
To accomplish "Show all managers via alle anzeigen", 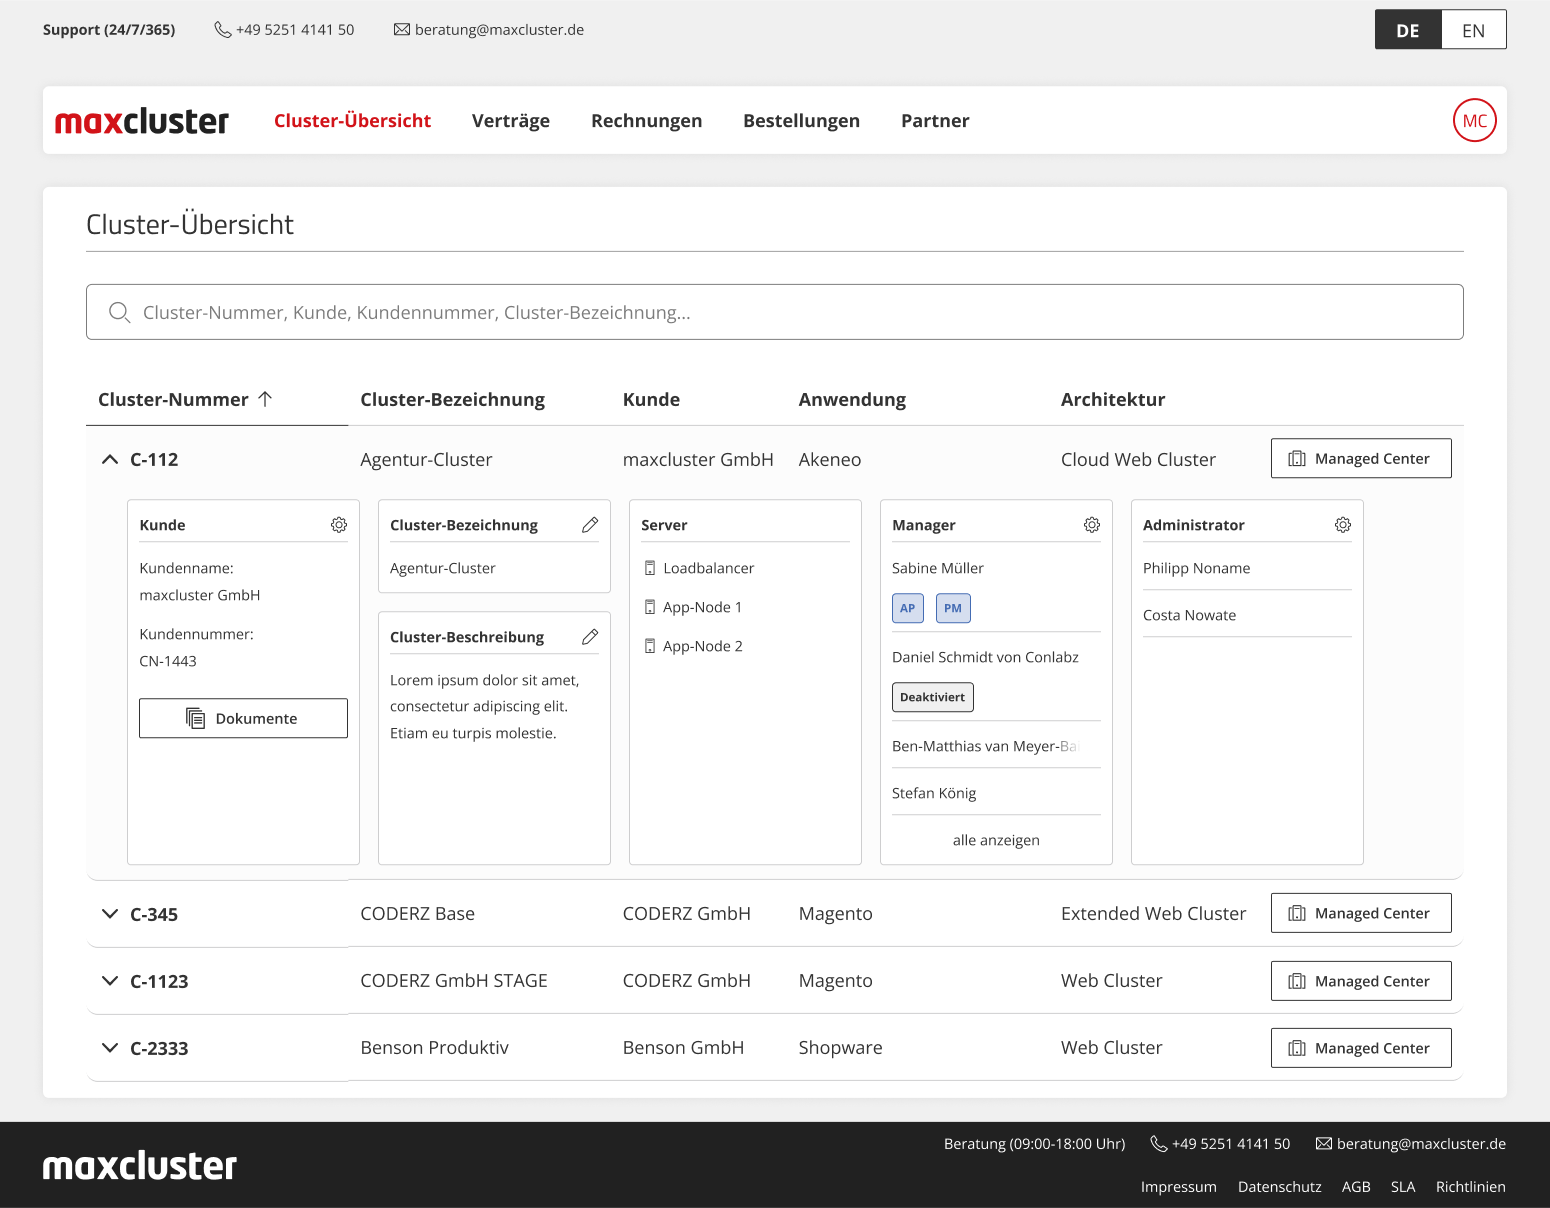I will pos(996,840).
